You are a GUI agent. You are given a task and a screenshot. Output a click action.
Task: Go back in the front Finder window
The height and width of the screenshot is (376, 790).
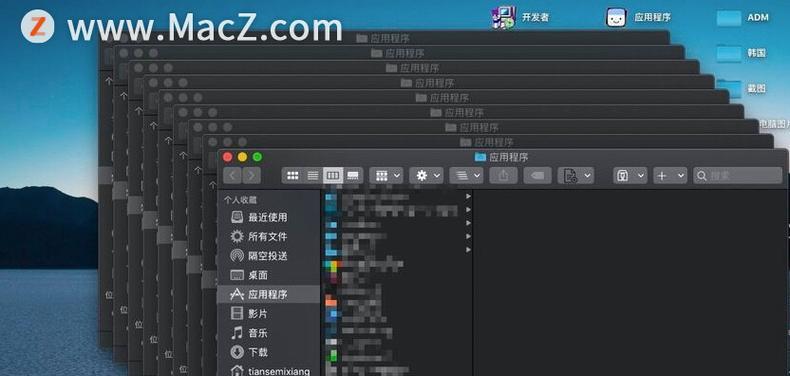point(232,175)
